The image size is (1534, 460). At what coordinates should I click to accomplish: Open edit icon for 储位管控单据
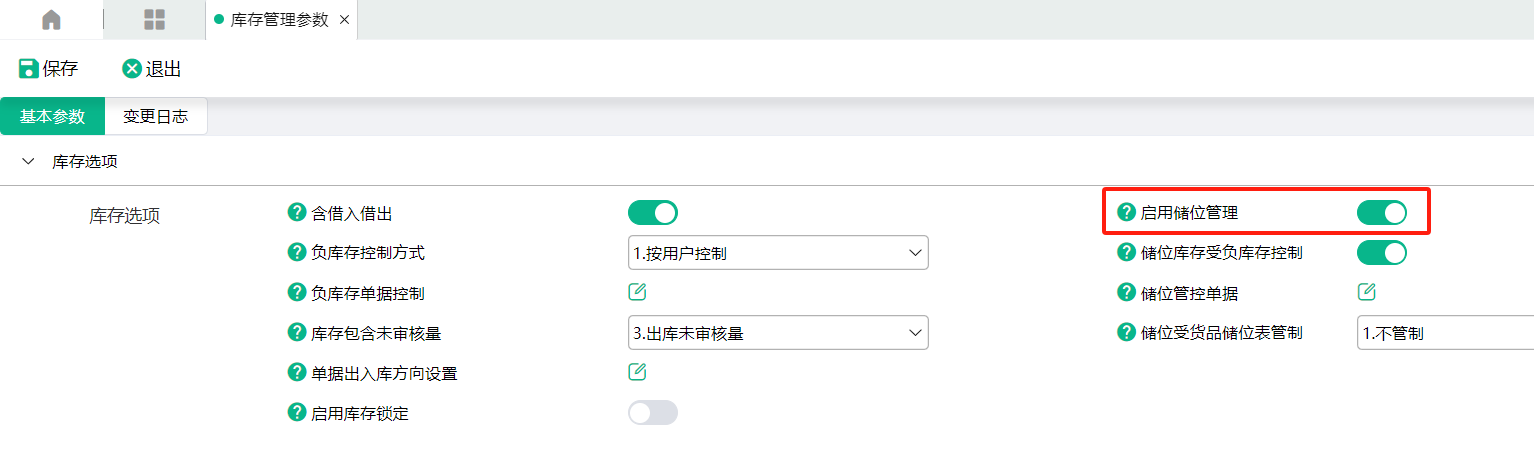[1366, 292]
